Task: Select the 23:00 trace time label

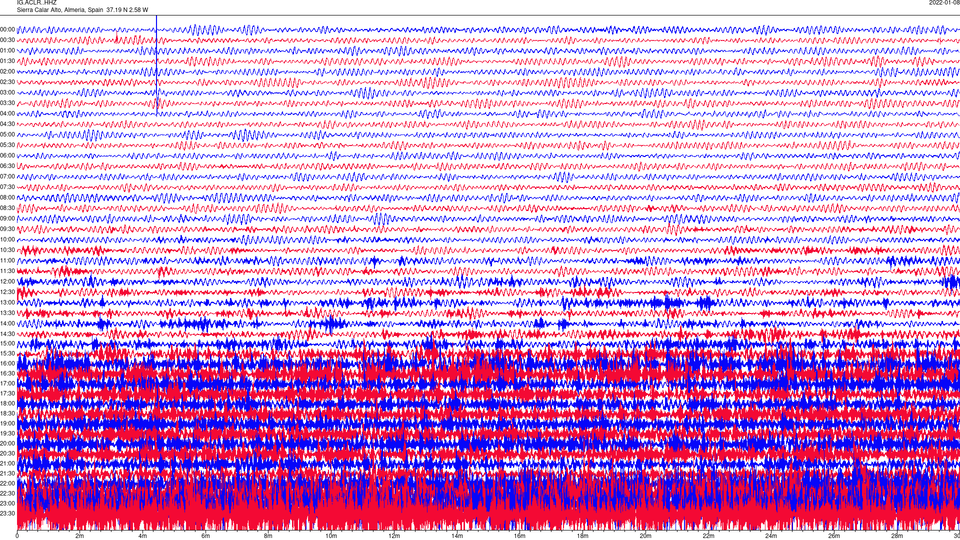Action: [7, 504]
